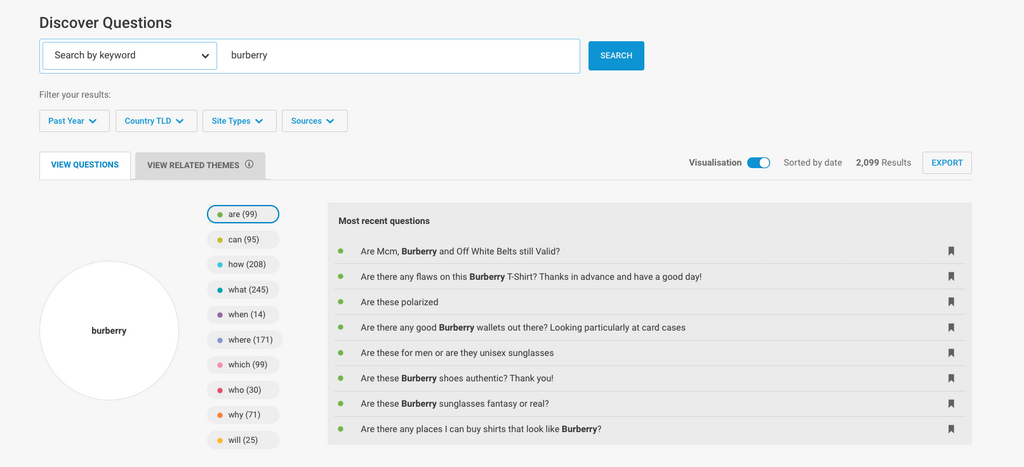Bookmark the sunglasses fantasy or real question
Image resolution: width=1024 pixels, height=467 pixels.
tap(951, 404)
